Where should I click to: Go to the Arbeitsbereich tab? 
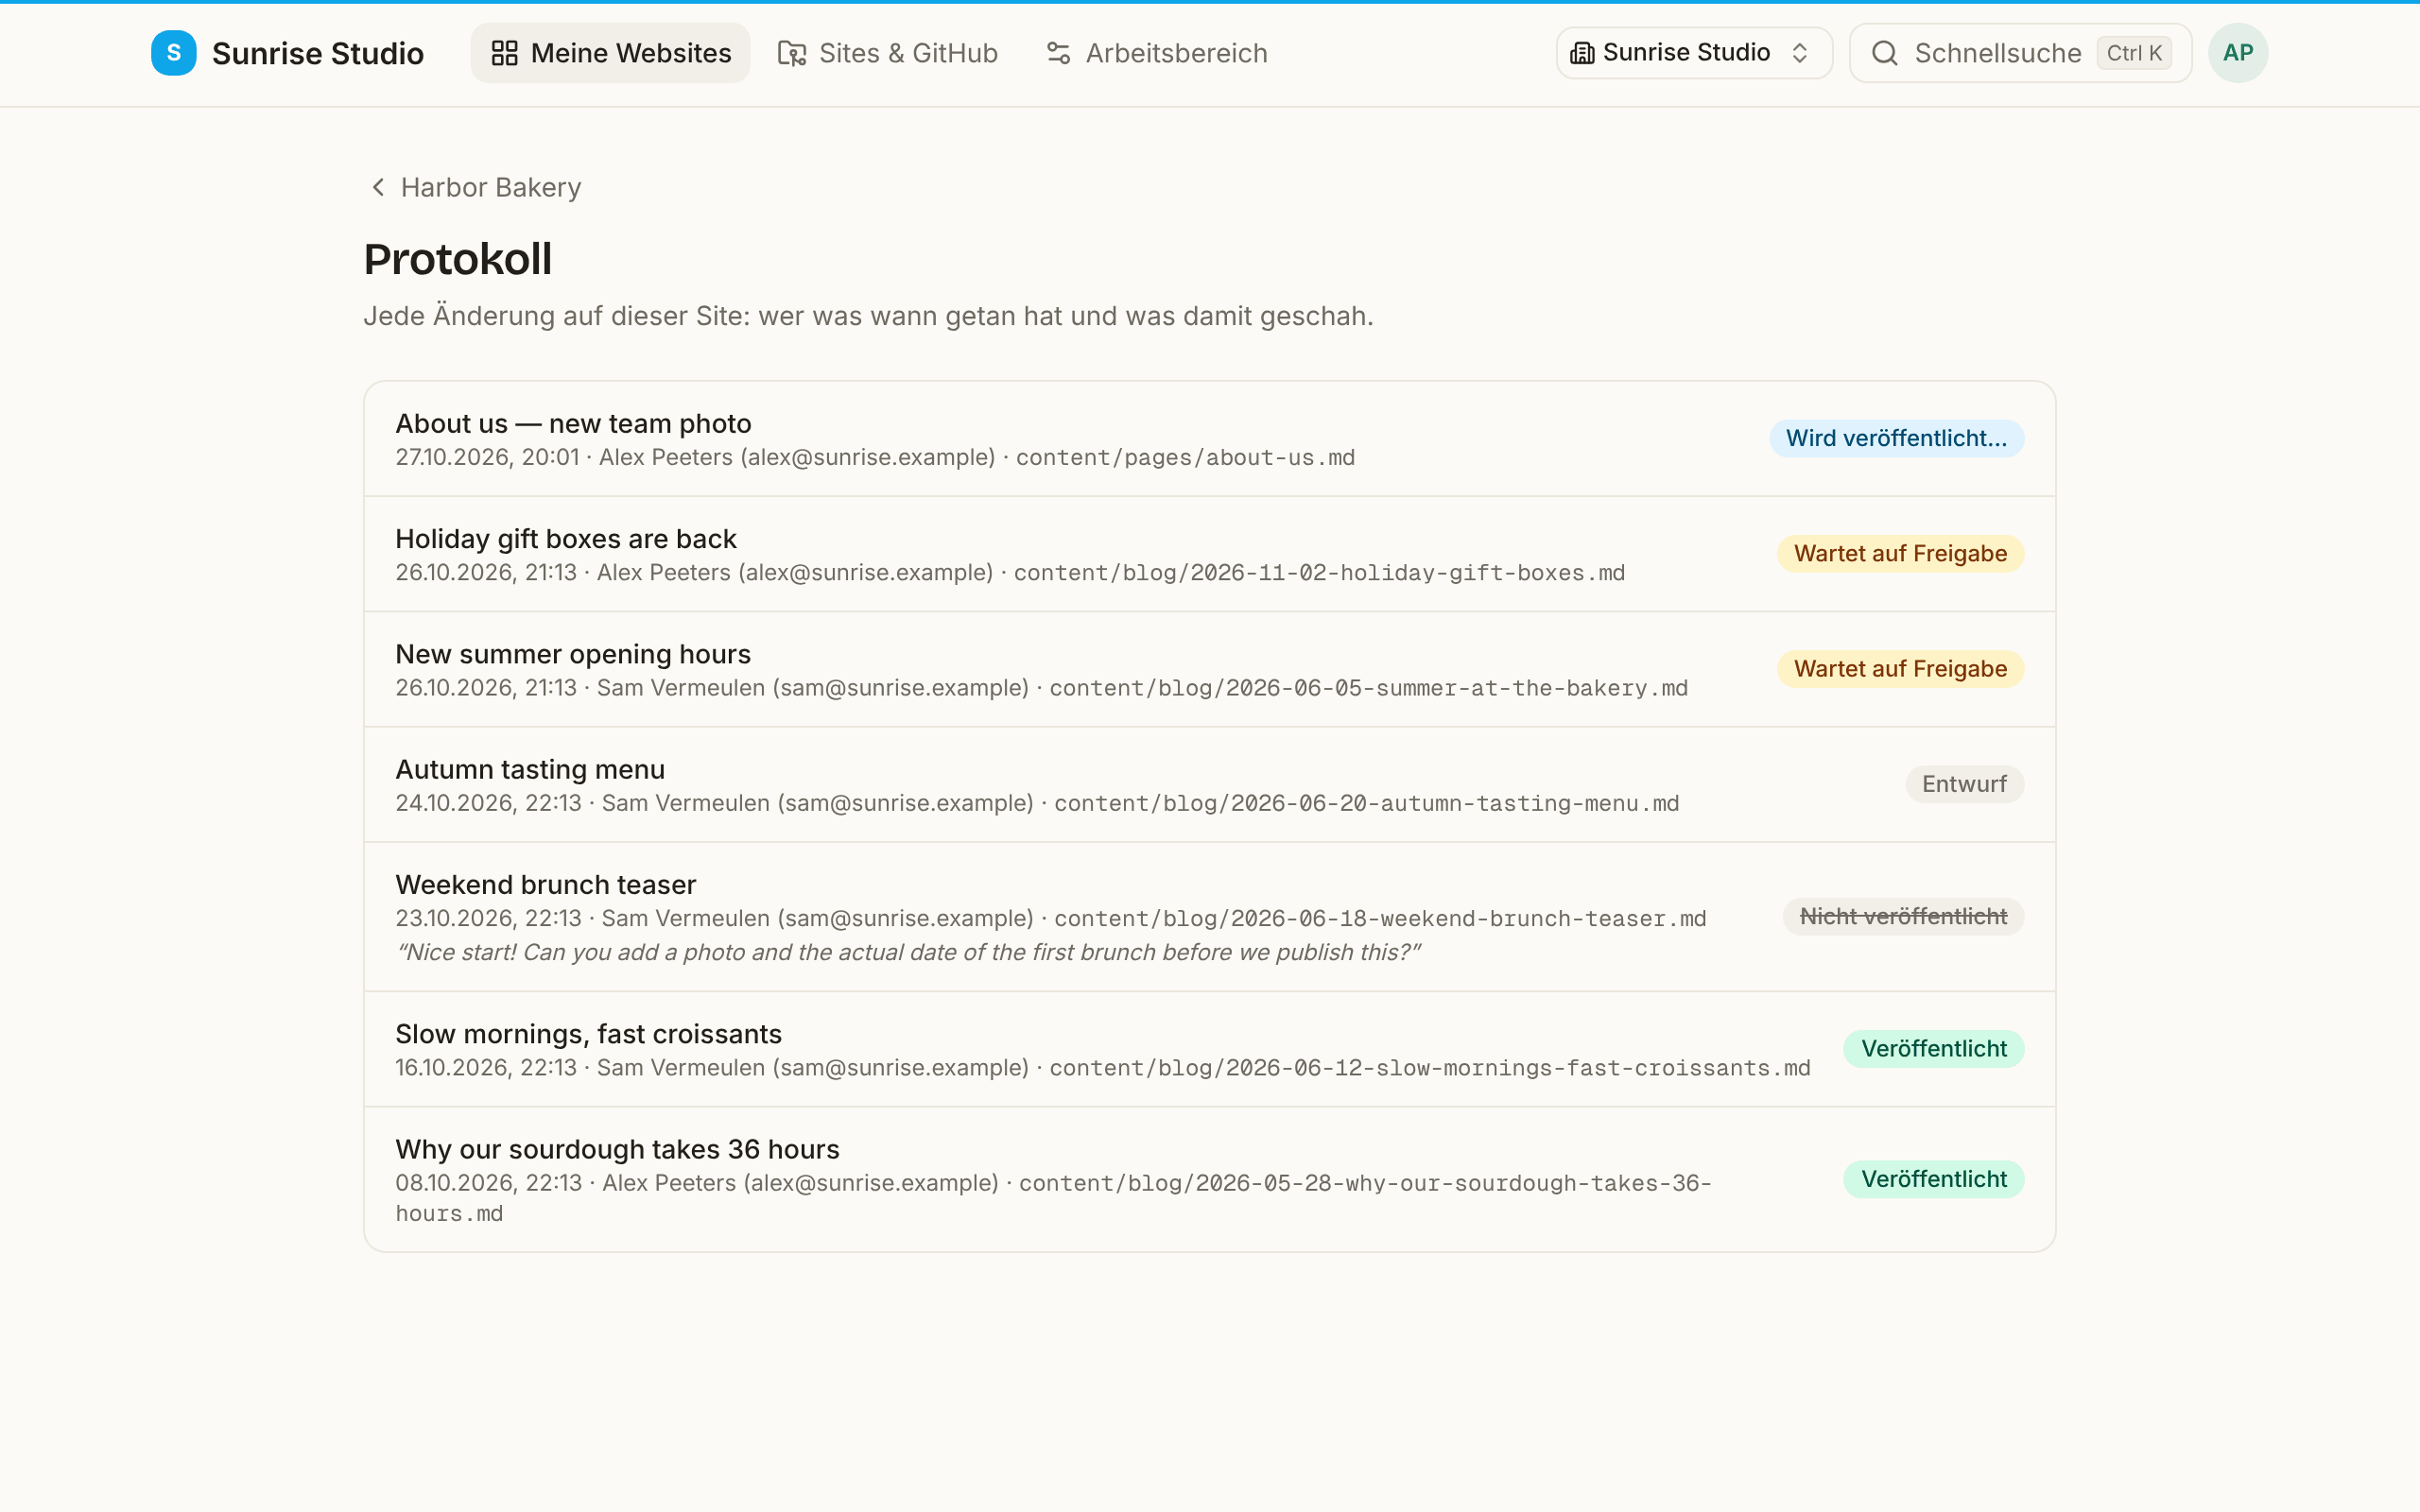(x=1156, y=53)
